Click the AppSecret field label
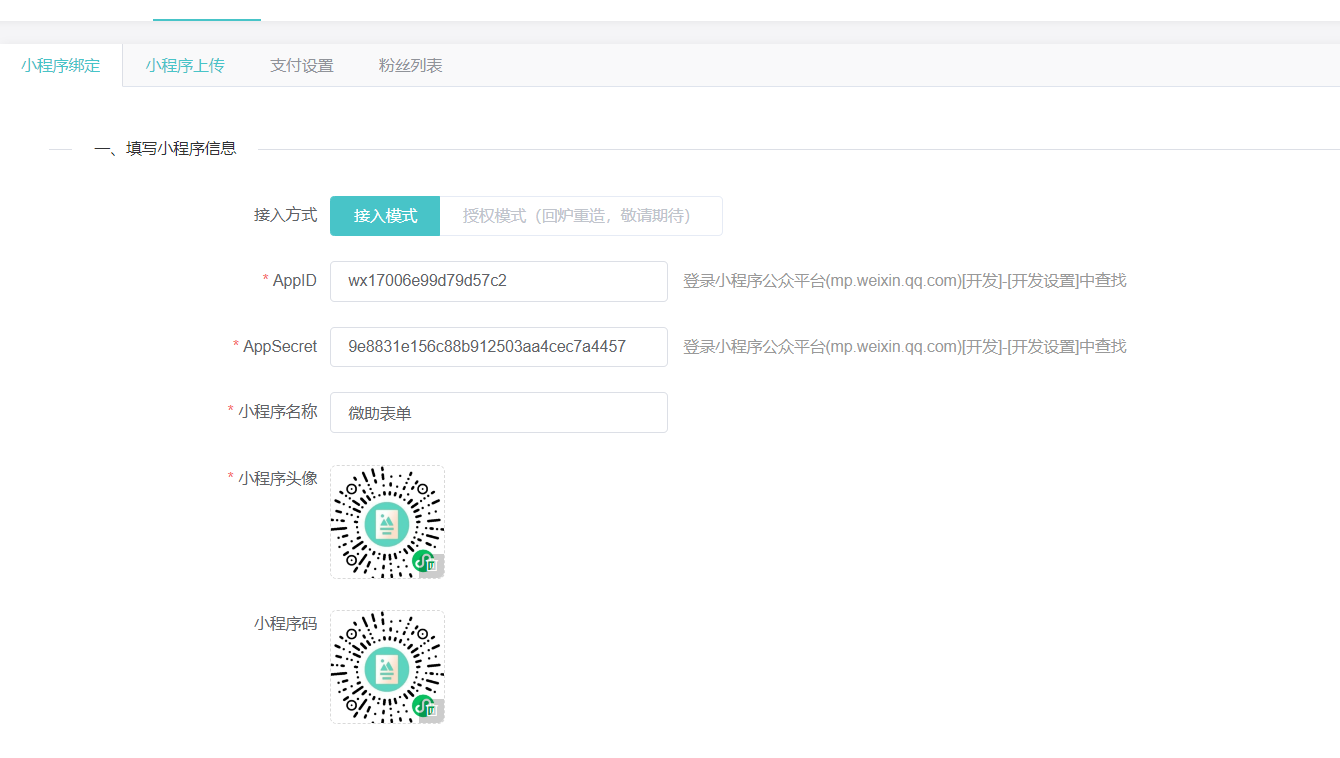Image resolution: width=1340 pixels, height=758 pixels. point(279,347)
